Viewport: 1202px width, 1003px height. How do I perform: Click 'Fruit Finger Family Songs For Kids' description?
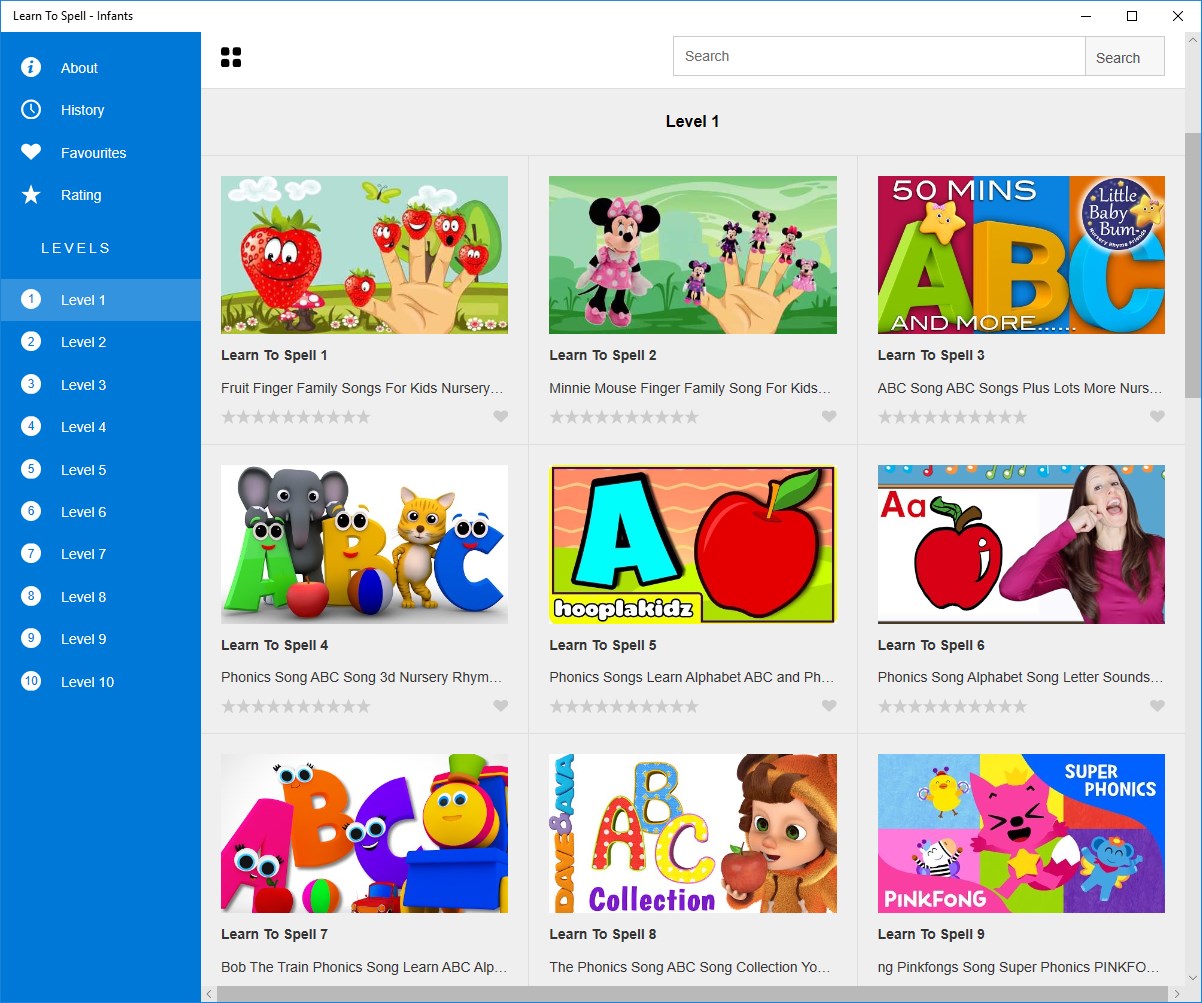pos(362,388)
